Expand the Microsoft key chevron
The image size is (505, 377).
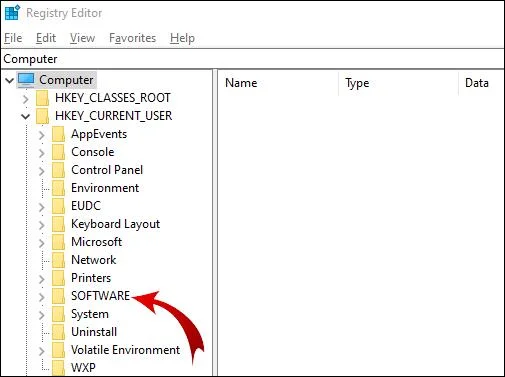click(x=42, y=243)
